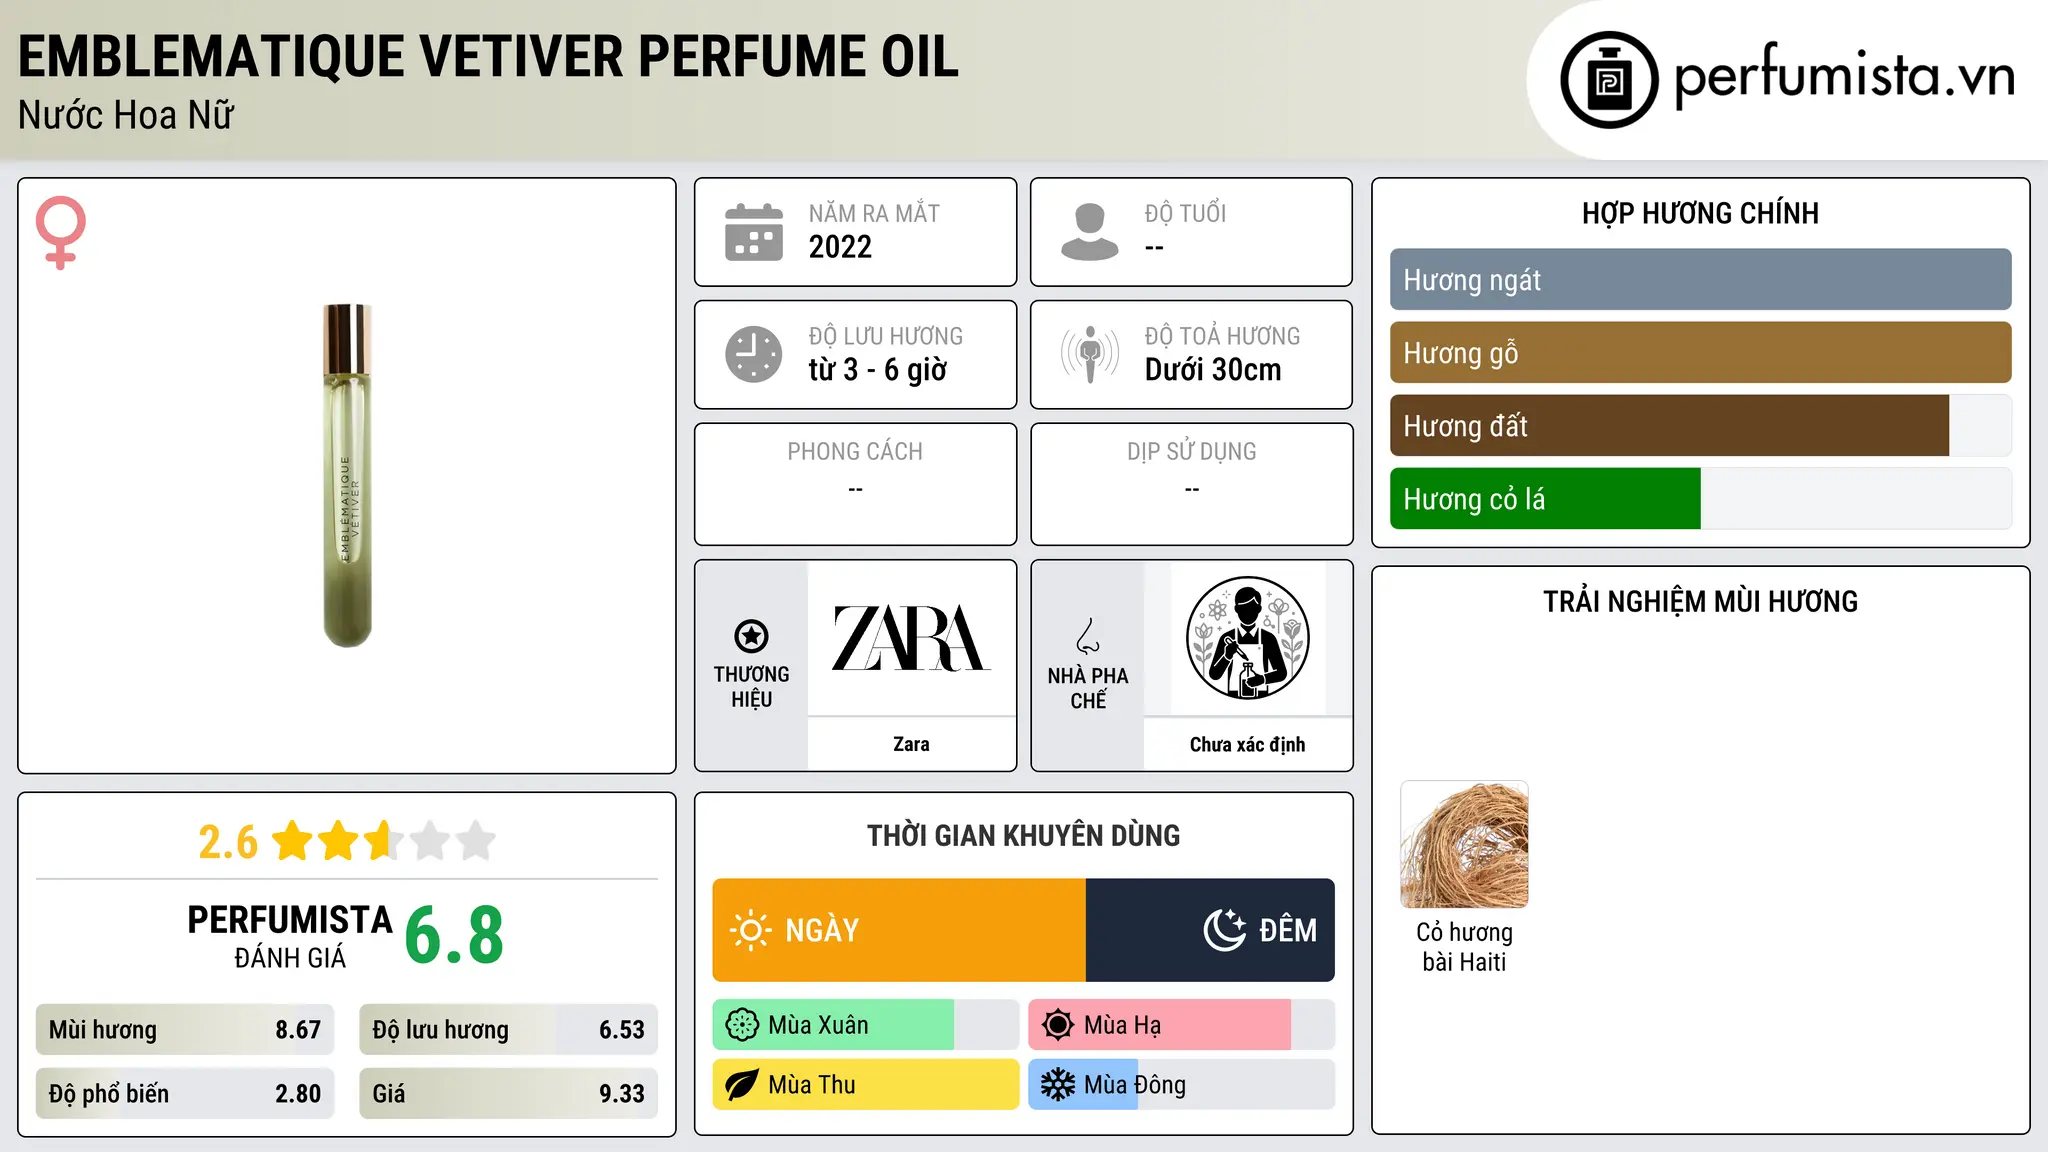Click the PHONG CÁCH heading
The image size is (2048, 1152).
point(855,452)
